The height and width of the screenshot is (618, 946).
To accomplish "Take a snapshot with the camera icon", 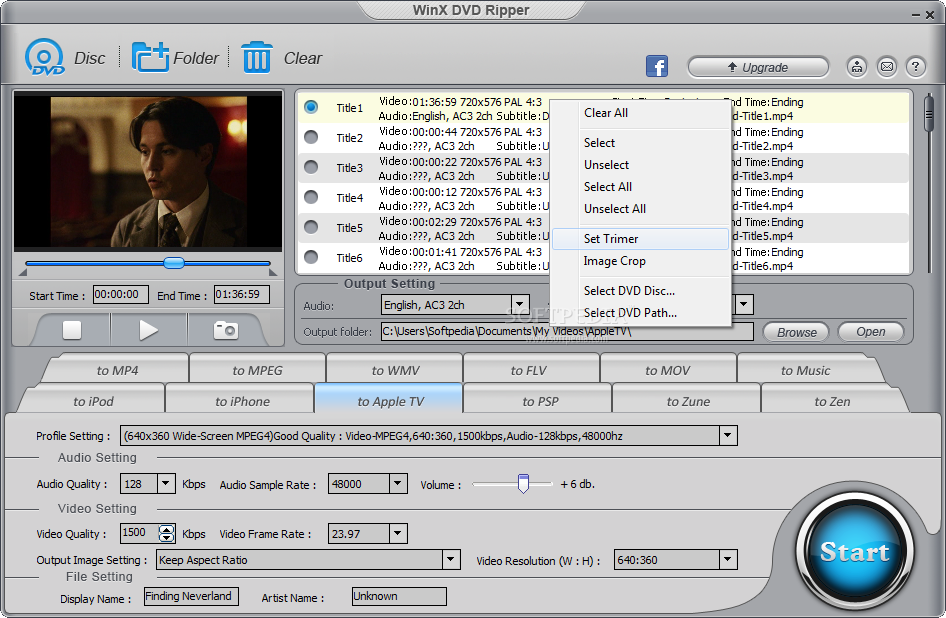I will click(x=226, y=330).
